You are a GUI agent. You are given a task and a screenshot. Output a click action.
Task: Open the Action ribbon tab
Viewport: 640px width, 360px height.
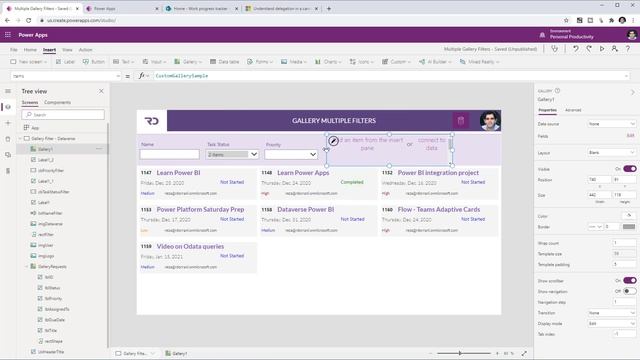(x=85, y=49)
